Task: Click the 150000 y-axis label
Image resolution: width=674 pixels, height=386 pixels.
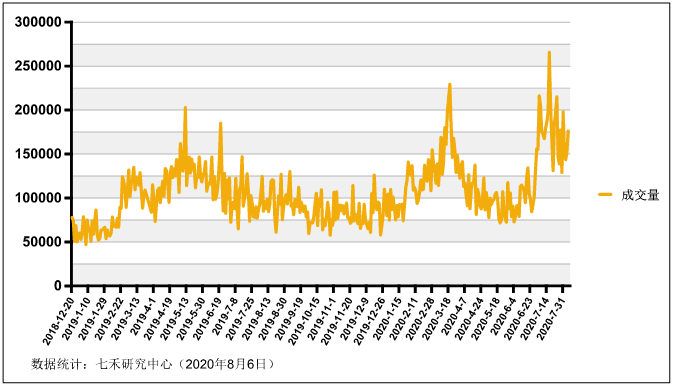Action: 38,154
